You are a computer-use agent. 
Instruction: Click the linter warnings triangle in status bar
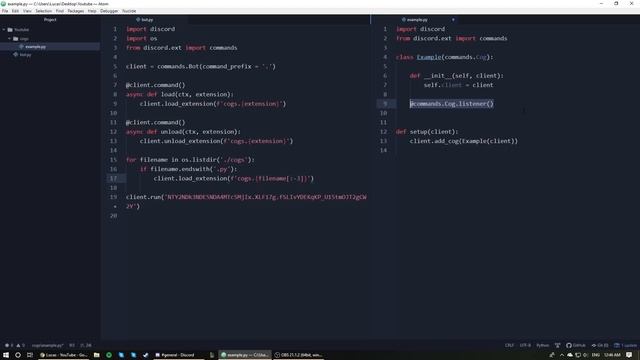20,345
